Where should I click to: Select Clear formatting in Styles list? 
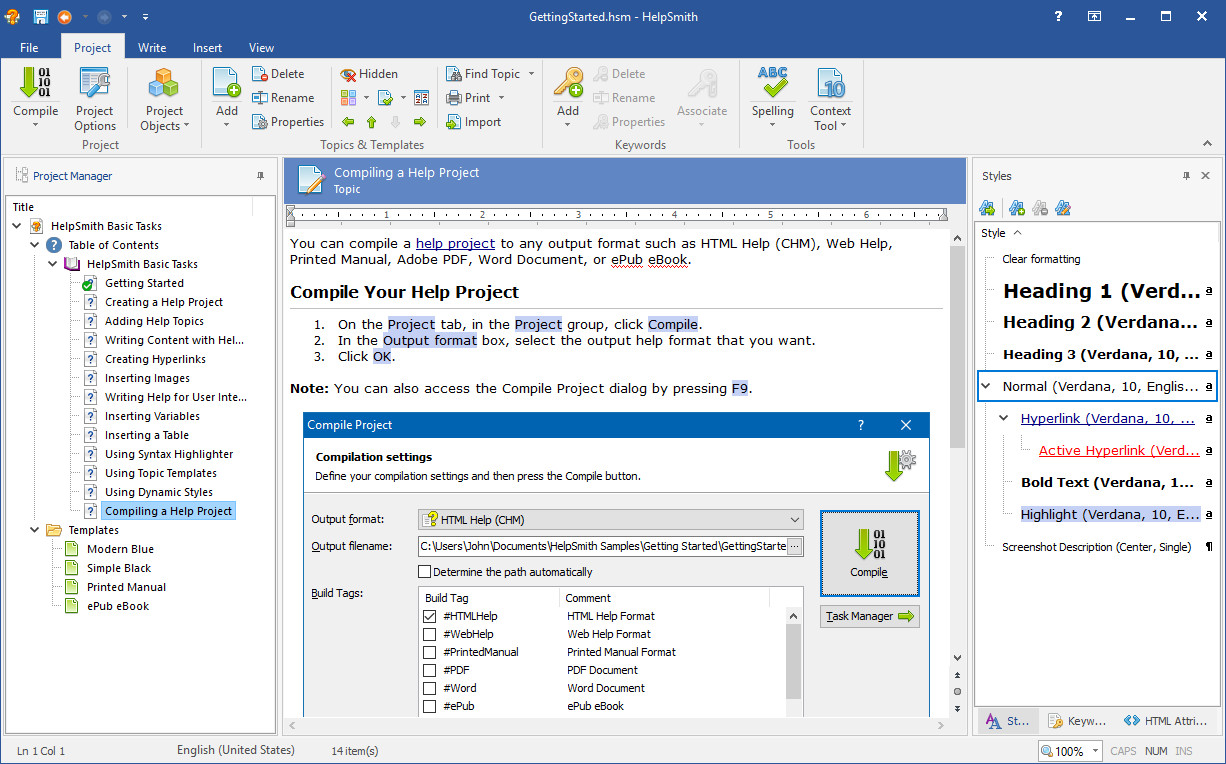1041,259
